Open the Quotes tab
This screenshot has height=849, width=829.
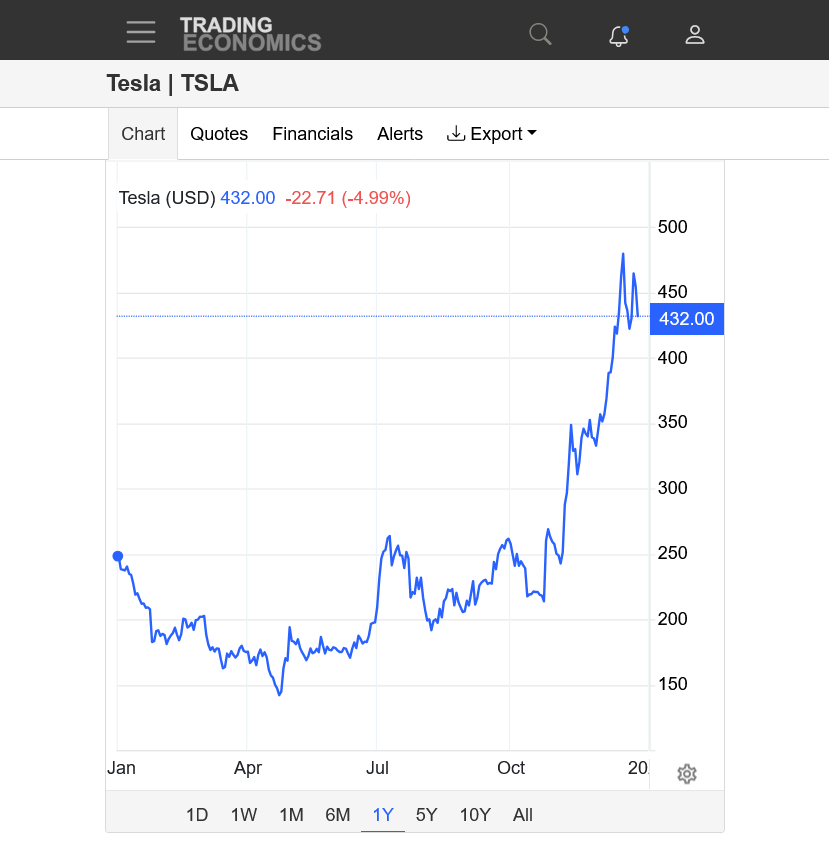coord(219,134)
